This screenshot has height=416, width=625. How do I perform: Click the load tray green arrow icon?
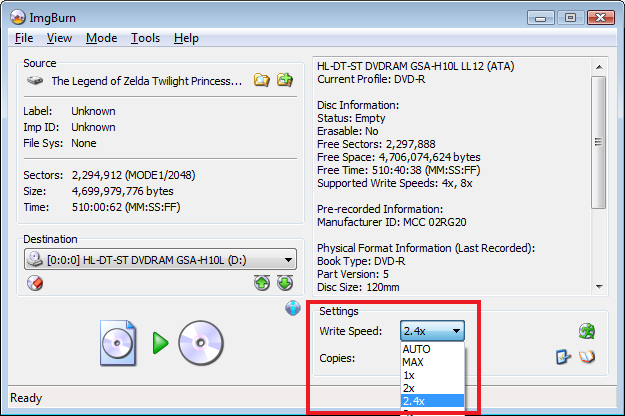coord(263,283)
